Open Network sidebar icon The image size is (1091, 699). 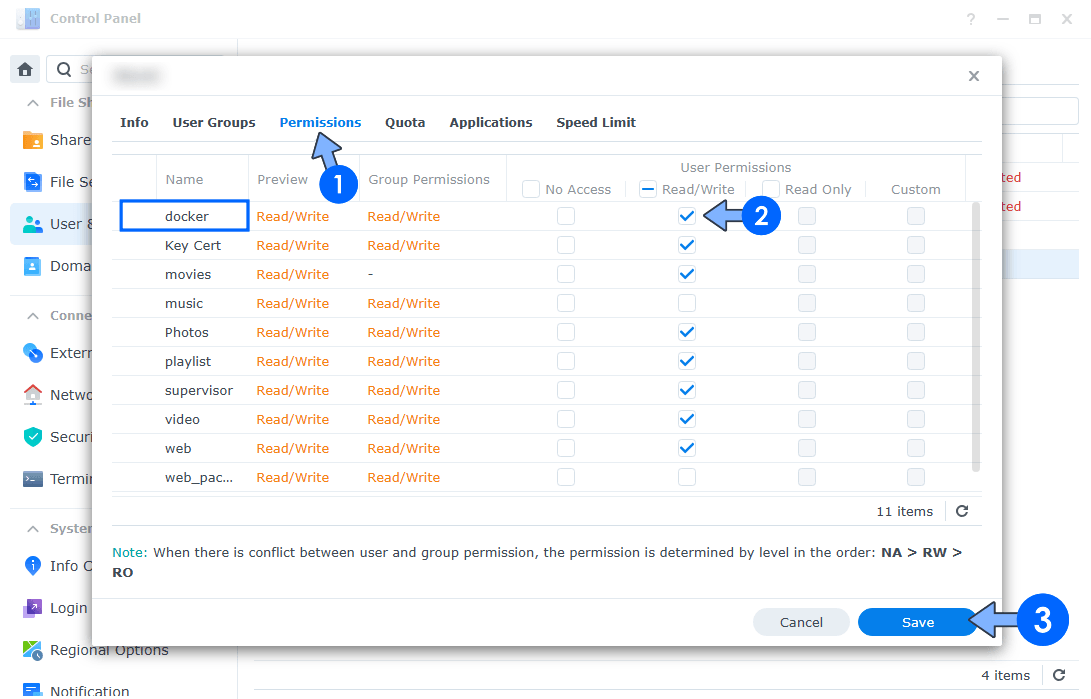[x=33, y=394]
